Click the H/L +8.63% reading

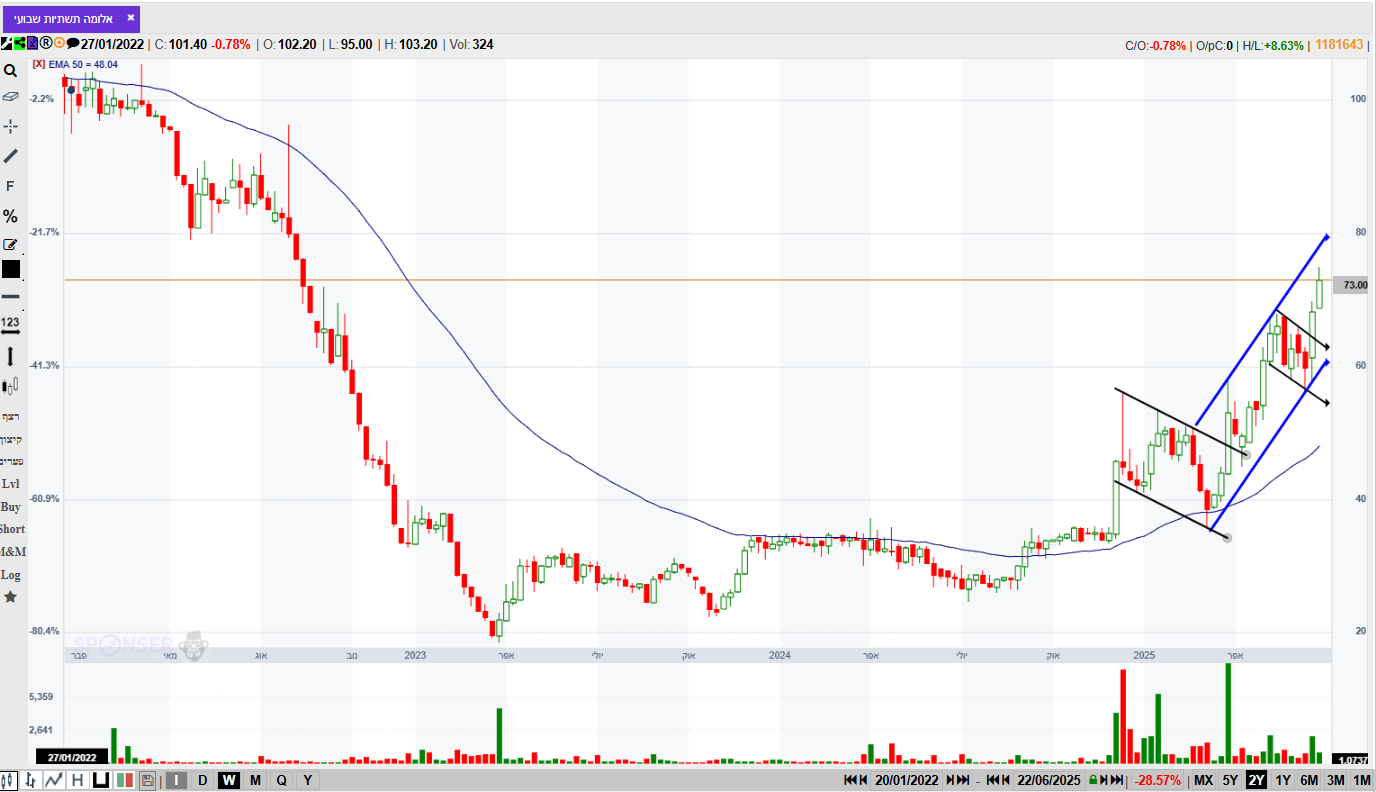coord(1274,45)
